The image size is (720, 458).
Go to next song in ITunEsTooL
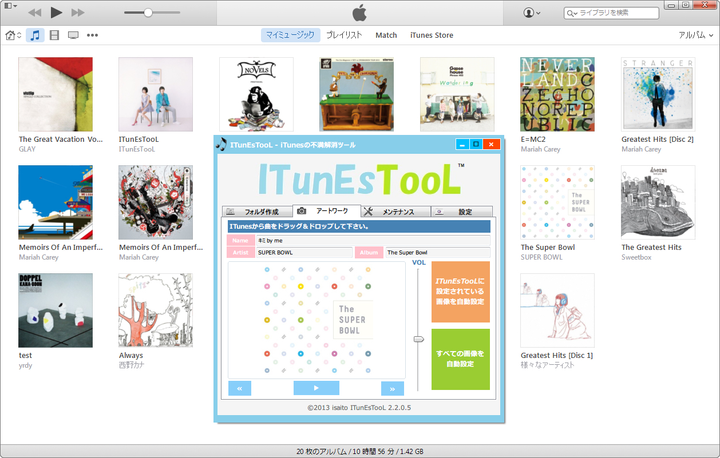pos(393,389)
